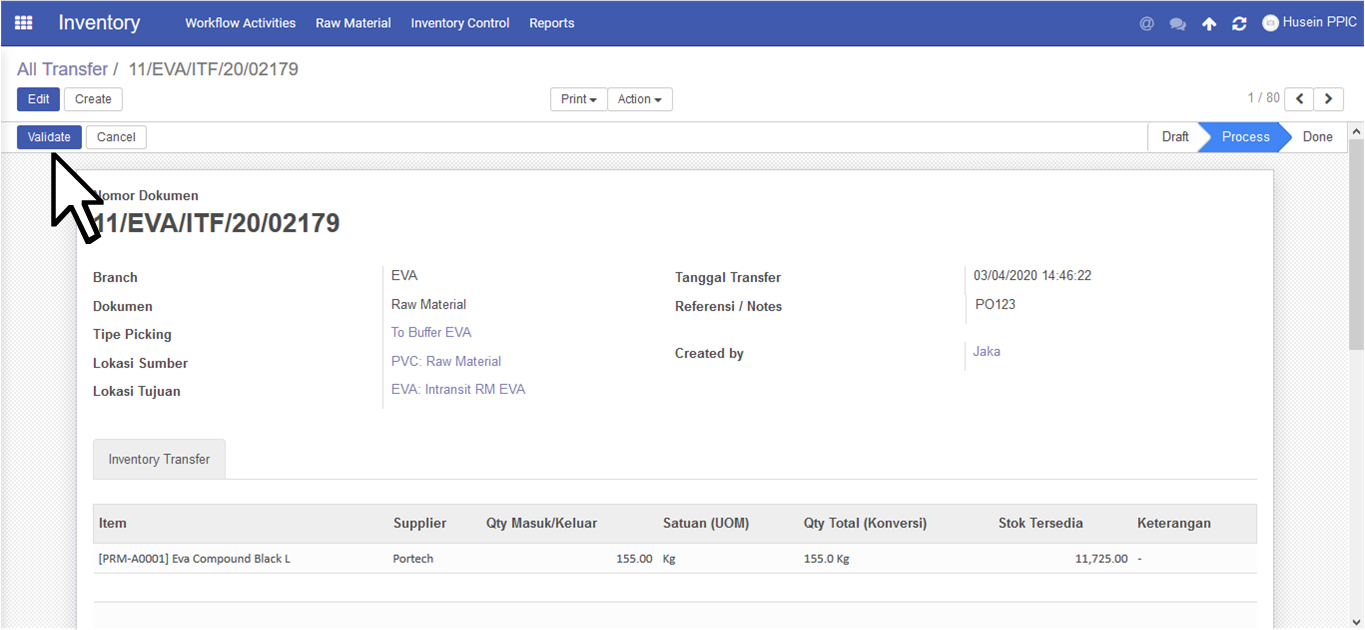Go to the next record arrow
1365x630 pixels.
pos(1329,99)
